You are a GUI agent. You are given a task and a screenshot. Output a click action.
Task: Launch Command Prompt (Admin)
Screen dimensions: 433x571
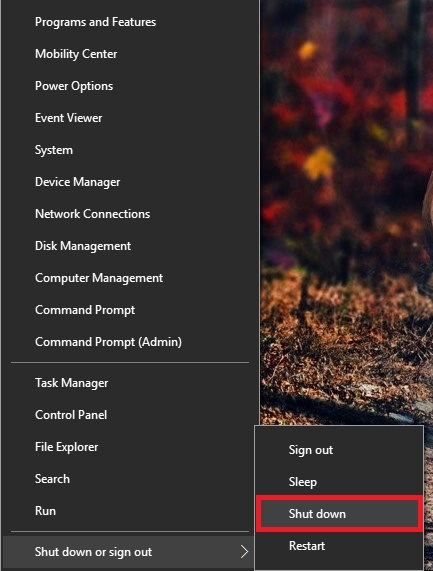[x=129, y=342]
